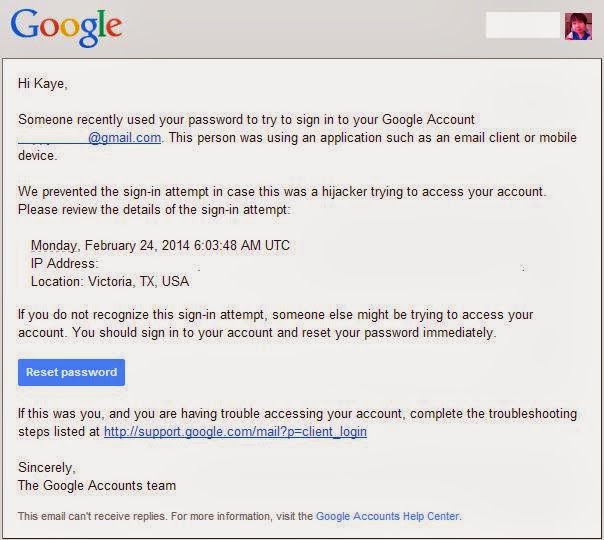Click the "We prevented the sign-in attempt" sentence
604x540 pixels.
click(282, 191)
